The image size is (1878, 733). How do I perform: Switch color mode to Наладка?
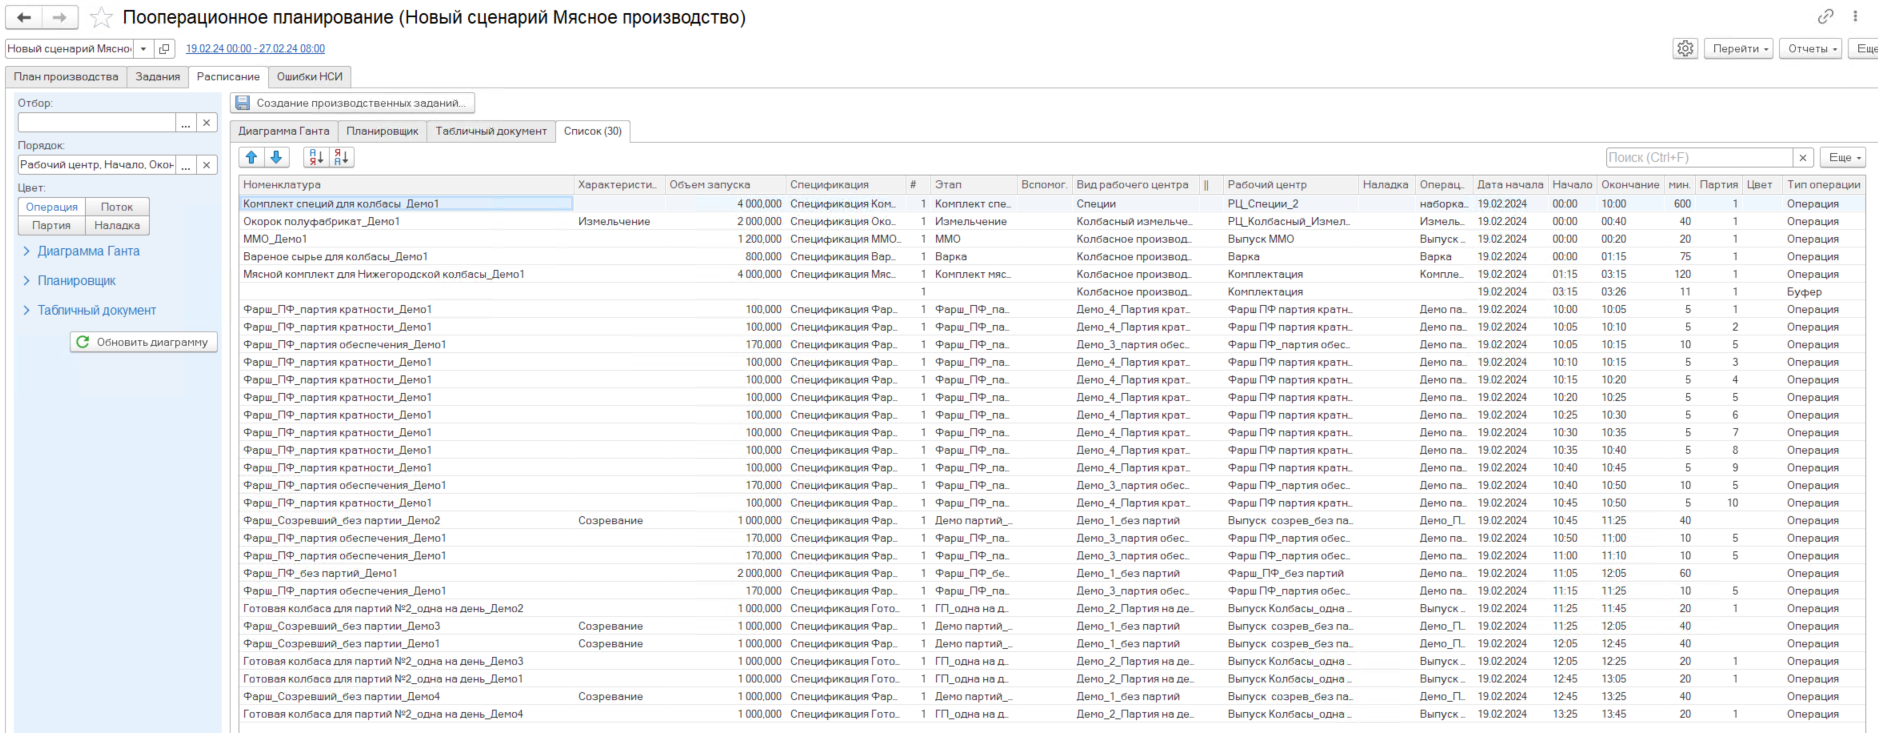(x=117, y=225)
